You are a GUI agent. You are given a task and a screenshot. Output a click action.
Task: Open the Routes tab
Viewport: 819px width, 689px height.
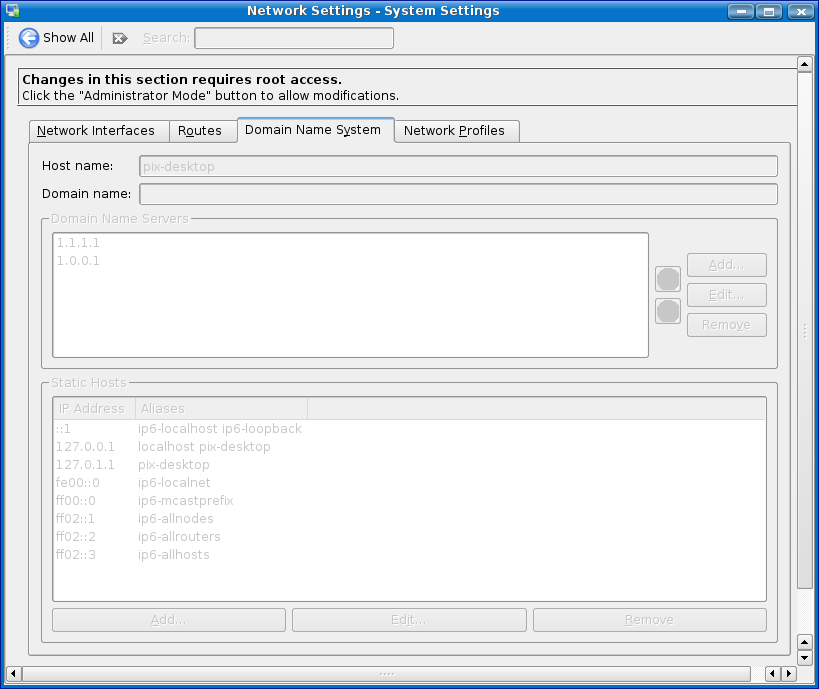coord(200,131)
